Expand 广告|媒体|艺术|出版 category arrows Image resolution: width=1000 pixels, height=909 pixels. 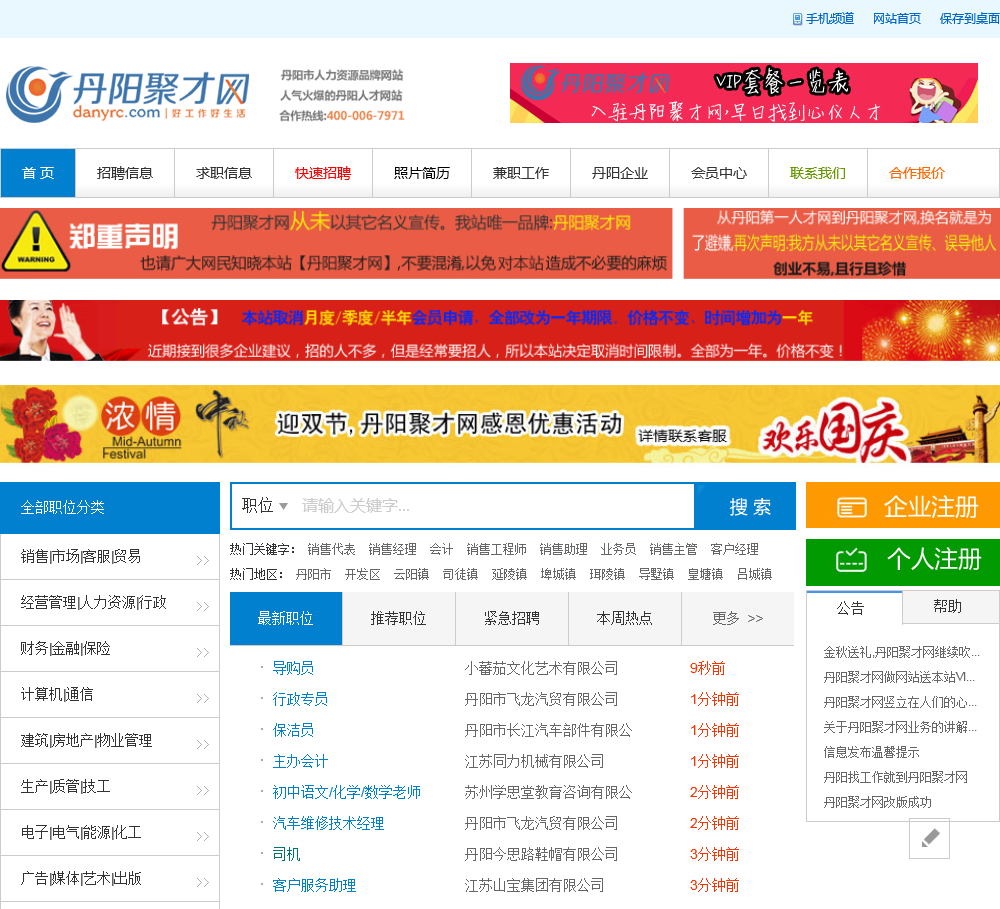point(203,882)
